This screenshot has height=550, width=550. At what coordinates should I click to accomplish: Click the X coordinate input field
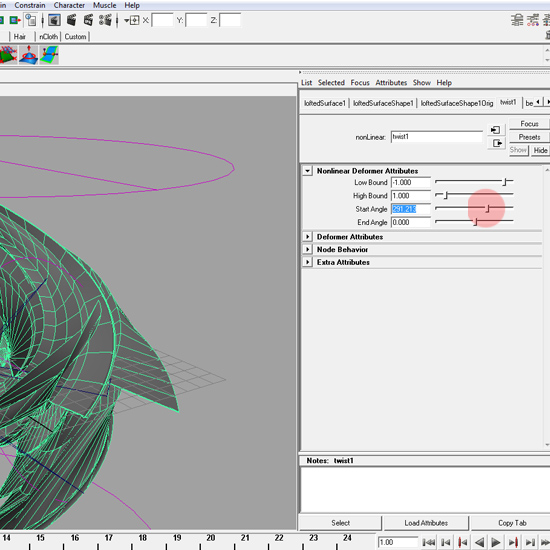pyautogui.click(x=162, y=20)
